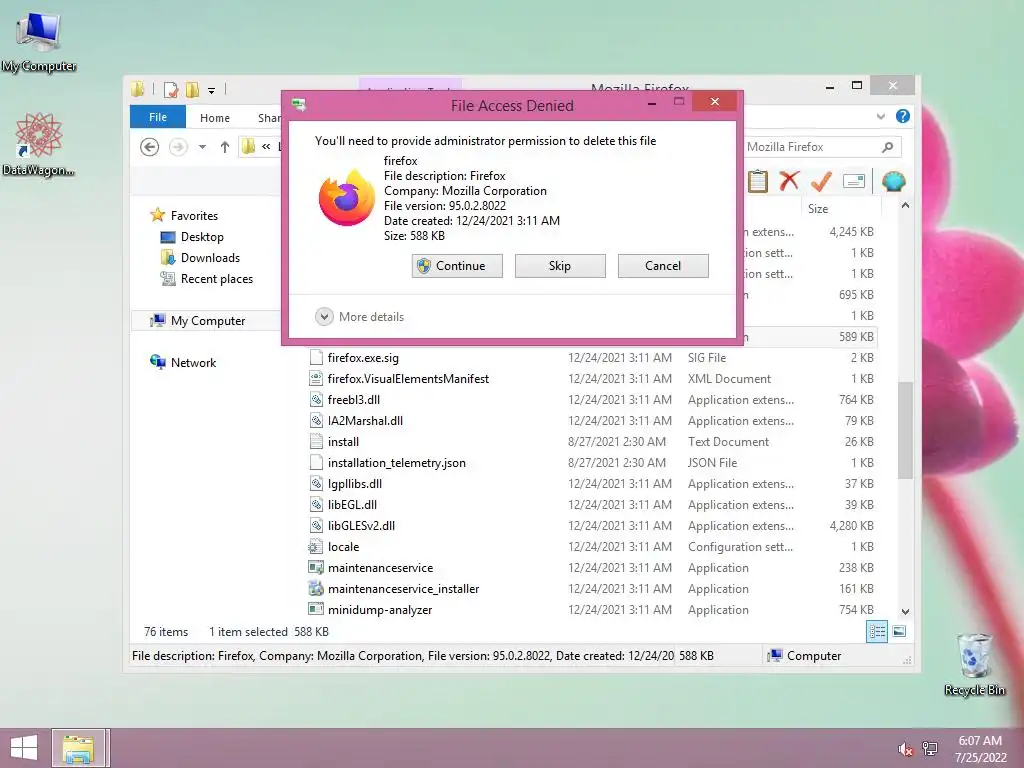Image resolution: width=1024 pixels, height=768 pixels.
Task: Click the orange checkmark toolbar icon
Action: [821, 181]
